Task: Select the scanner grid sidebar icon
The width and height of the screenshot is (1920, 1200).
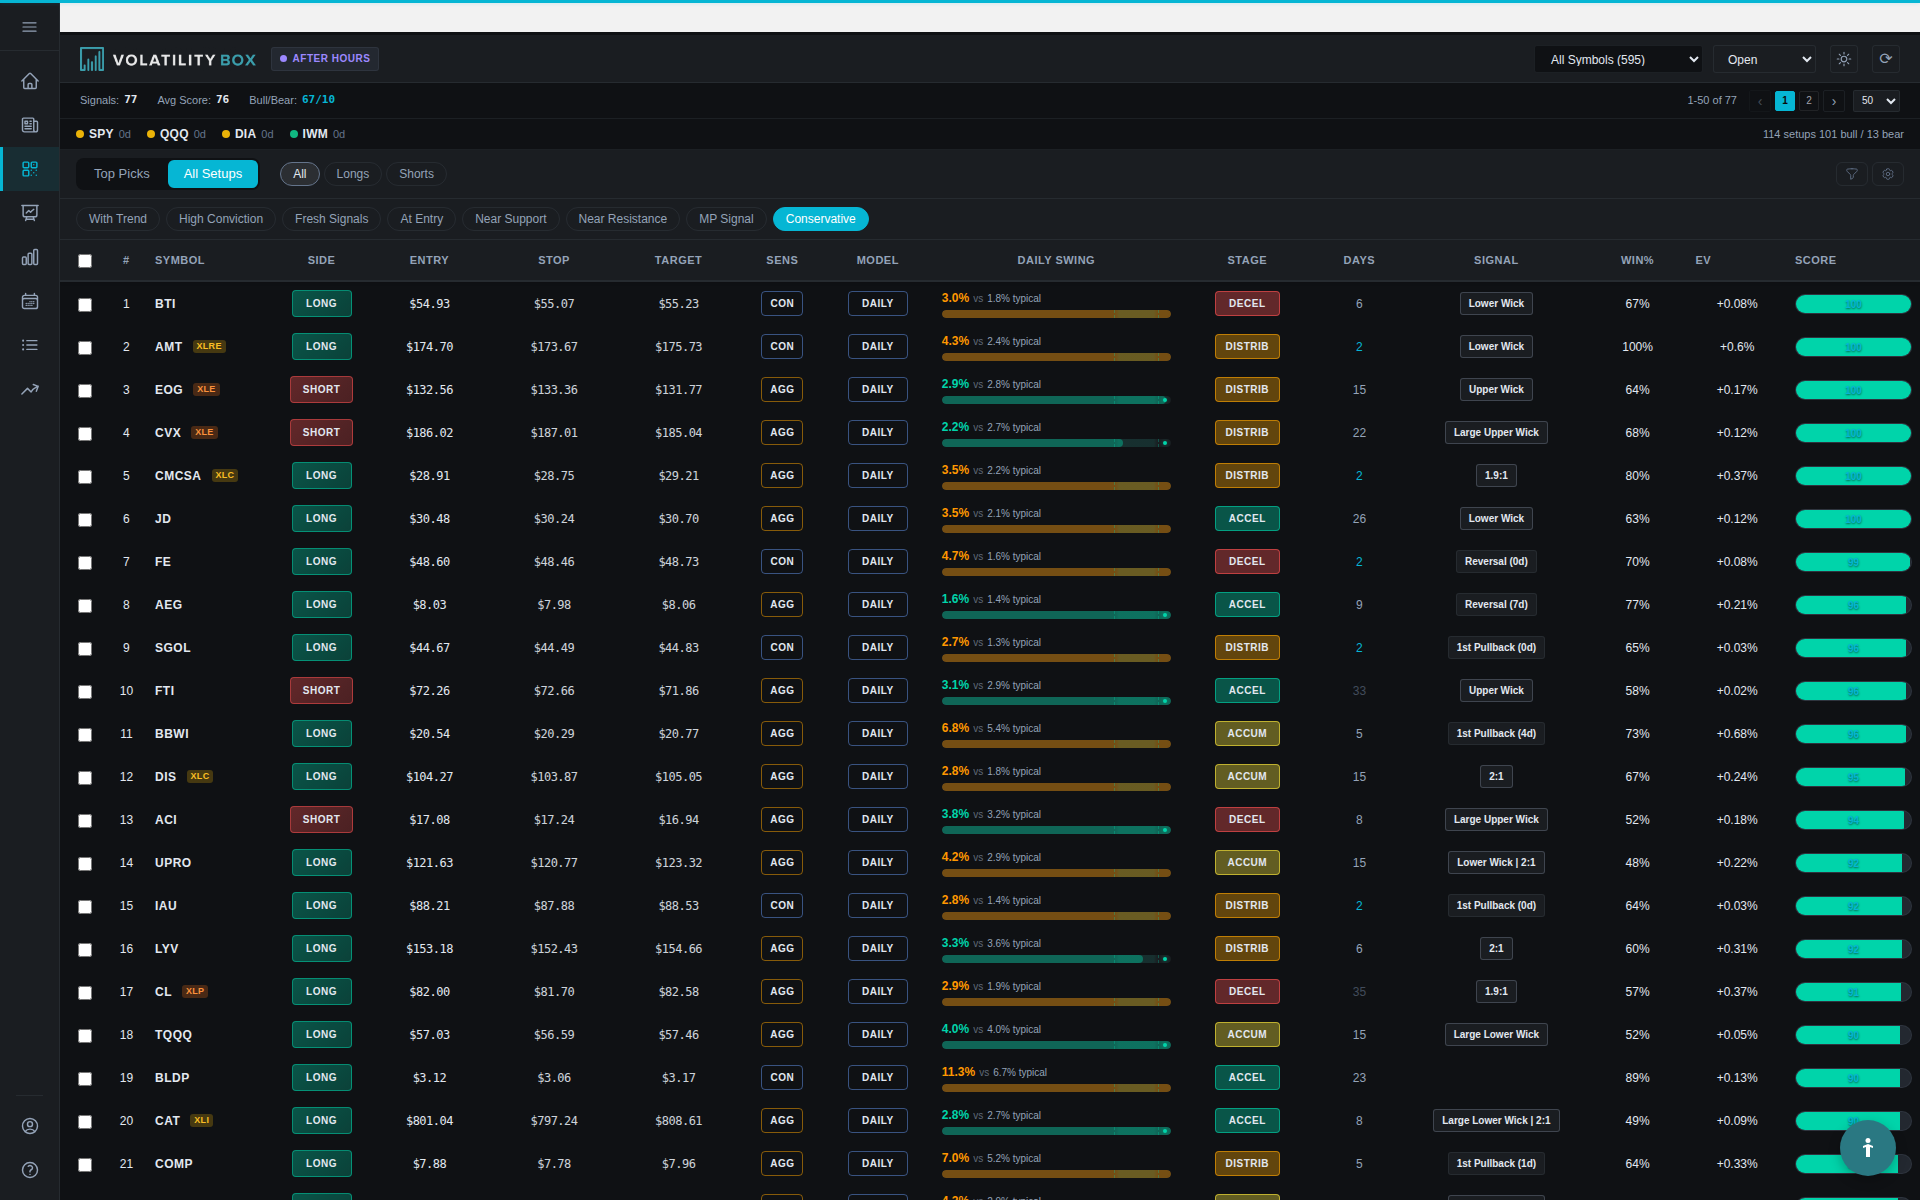Action: 30,169
